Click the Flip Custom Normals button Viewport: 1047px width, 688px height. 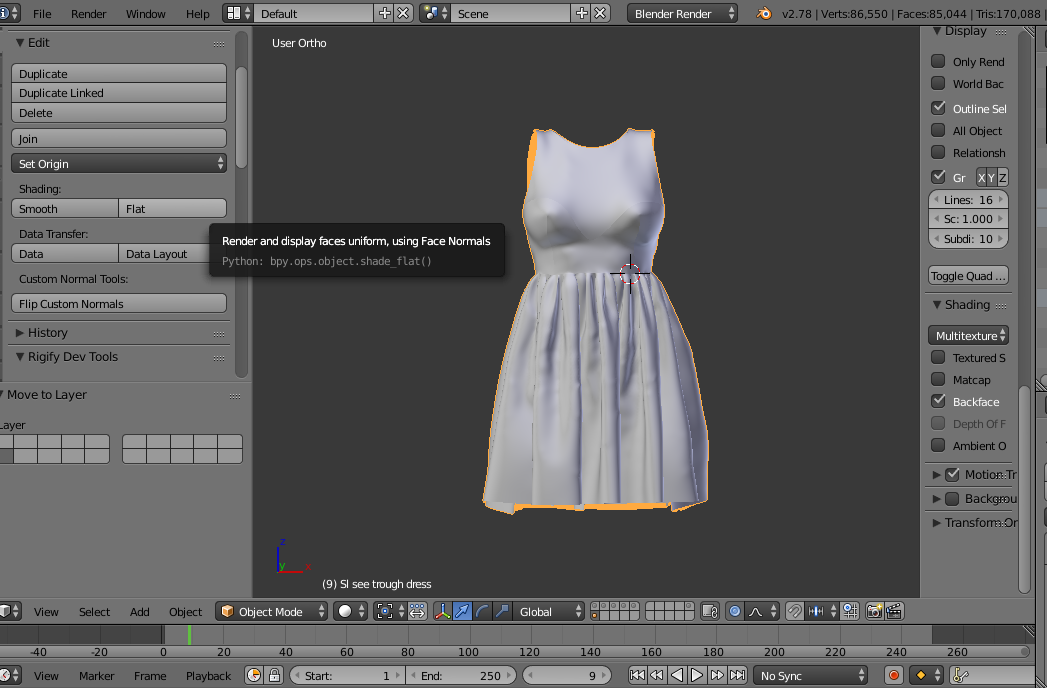pos(119,304)
